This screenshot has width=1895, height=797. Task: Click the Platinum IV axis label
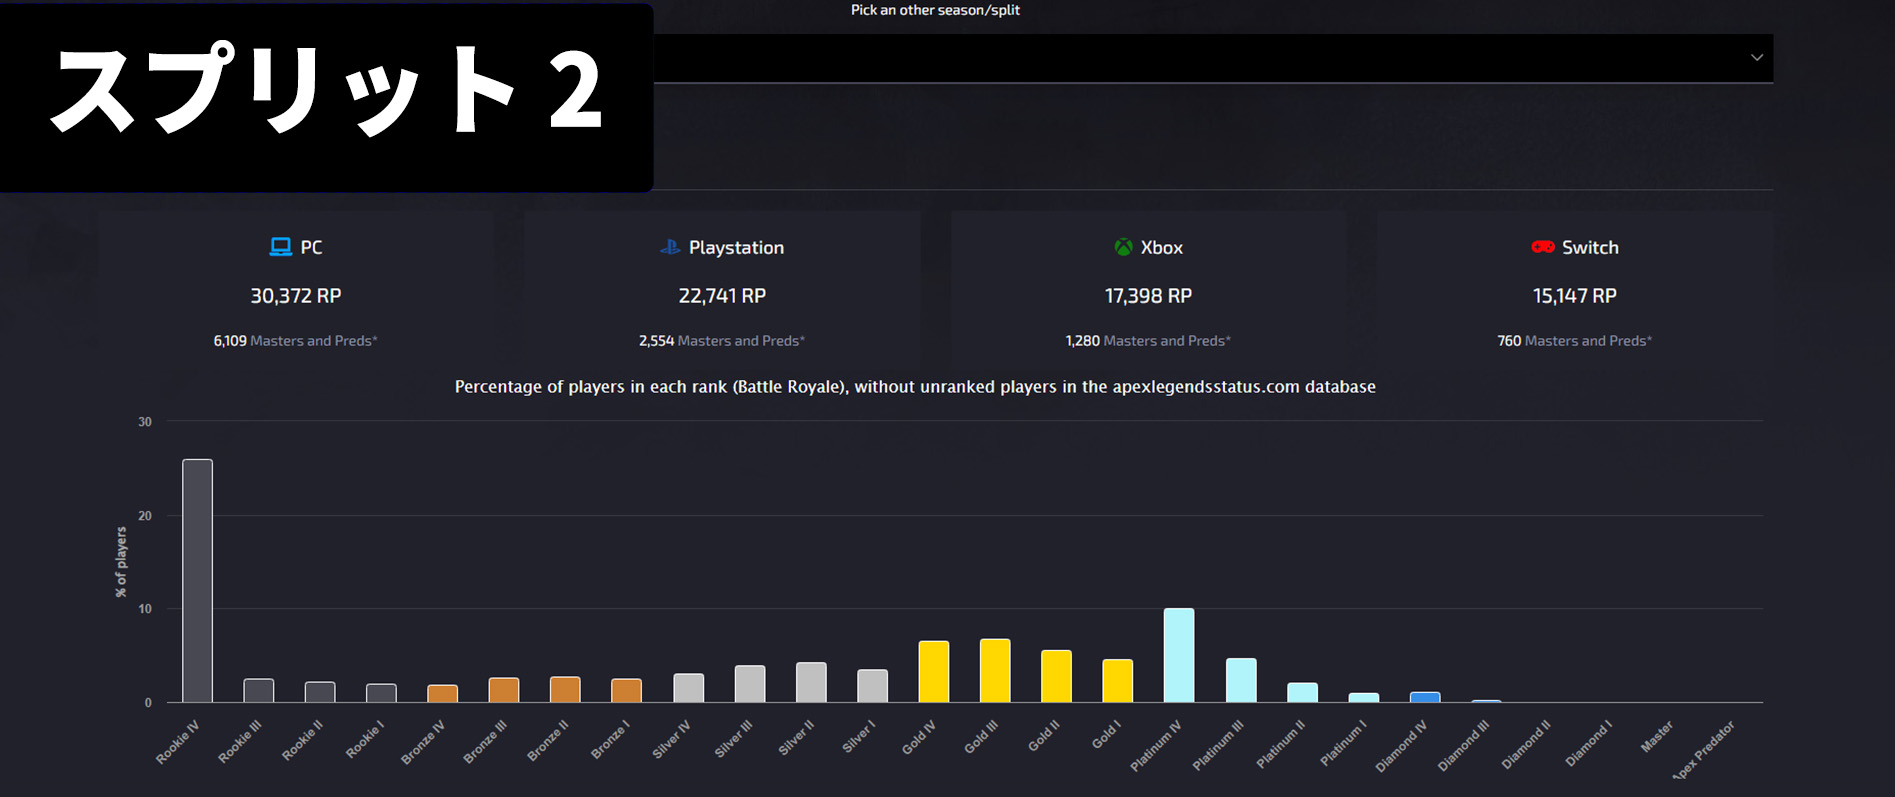pos(1156,746)
